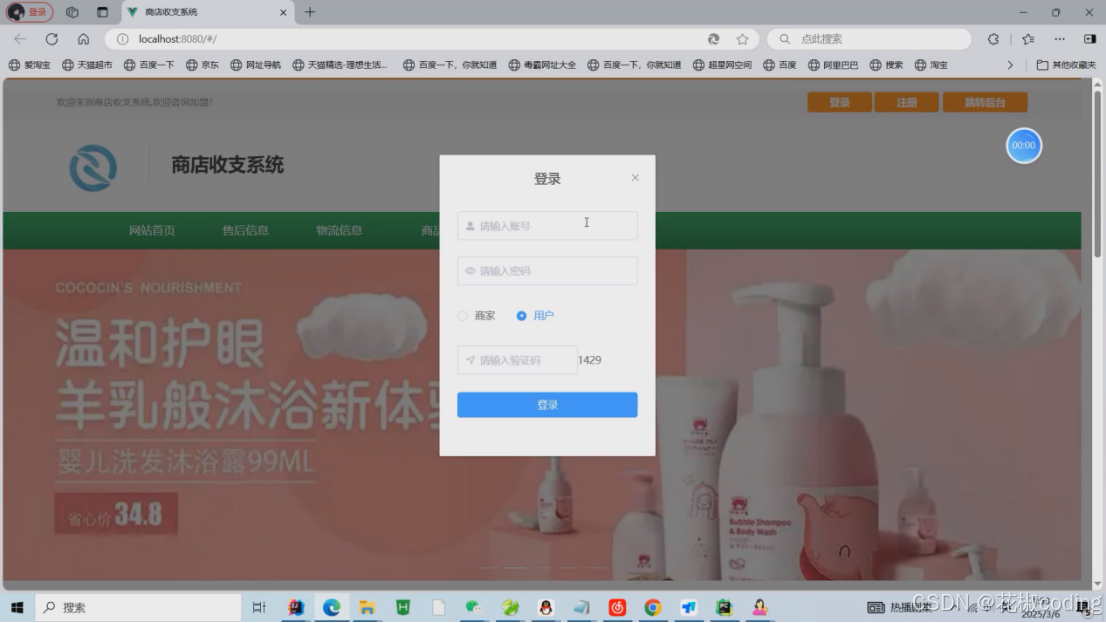Open 售后信息 nav menu item
The image size is (1106, 623).
245,231
